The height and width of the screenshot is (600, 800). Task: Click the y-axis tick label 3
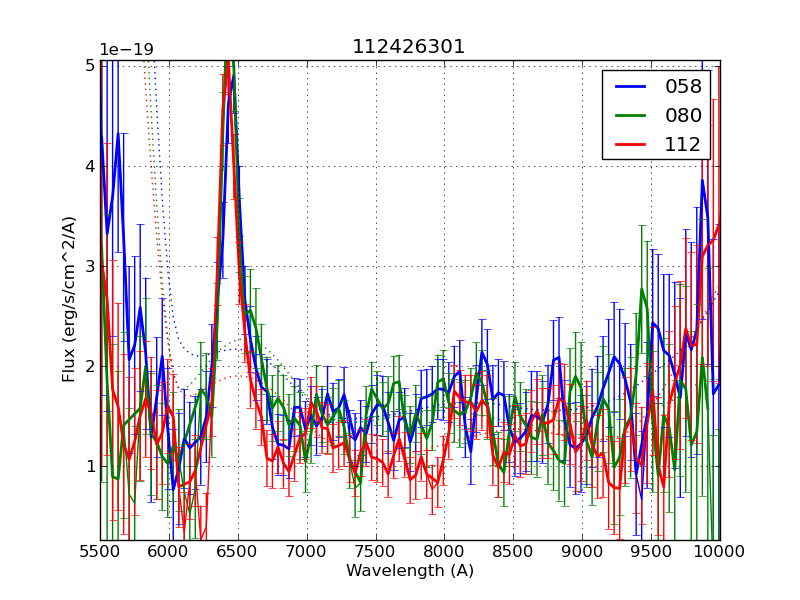click(x=90, y=266)
